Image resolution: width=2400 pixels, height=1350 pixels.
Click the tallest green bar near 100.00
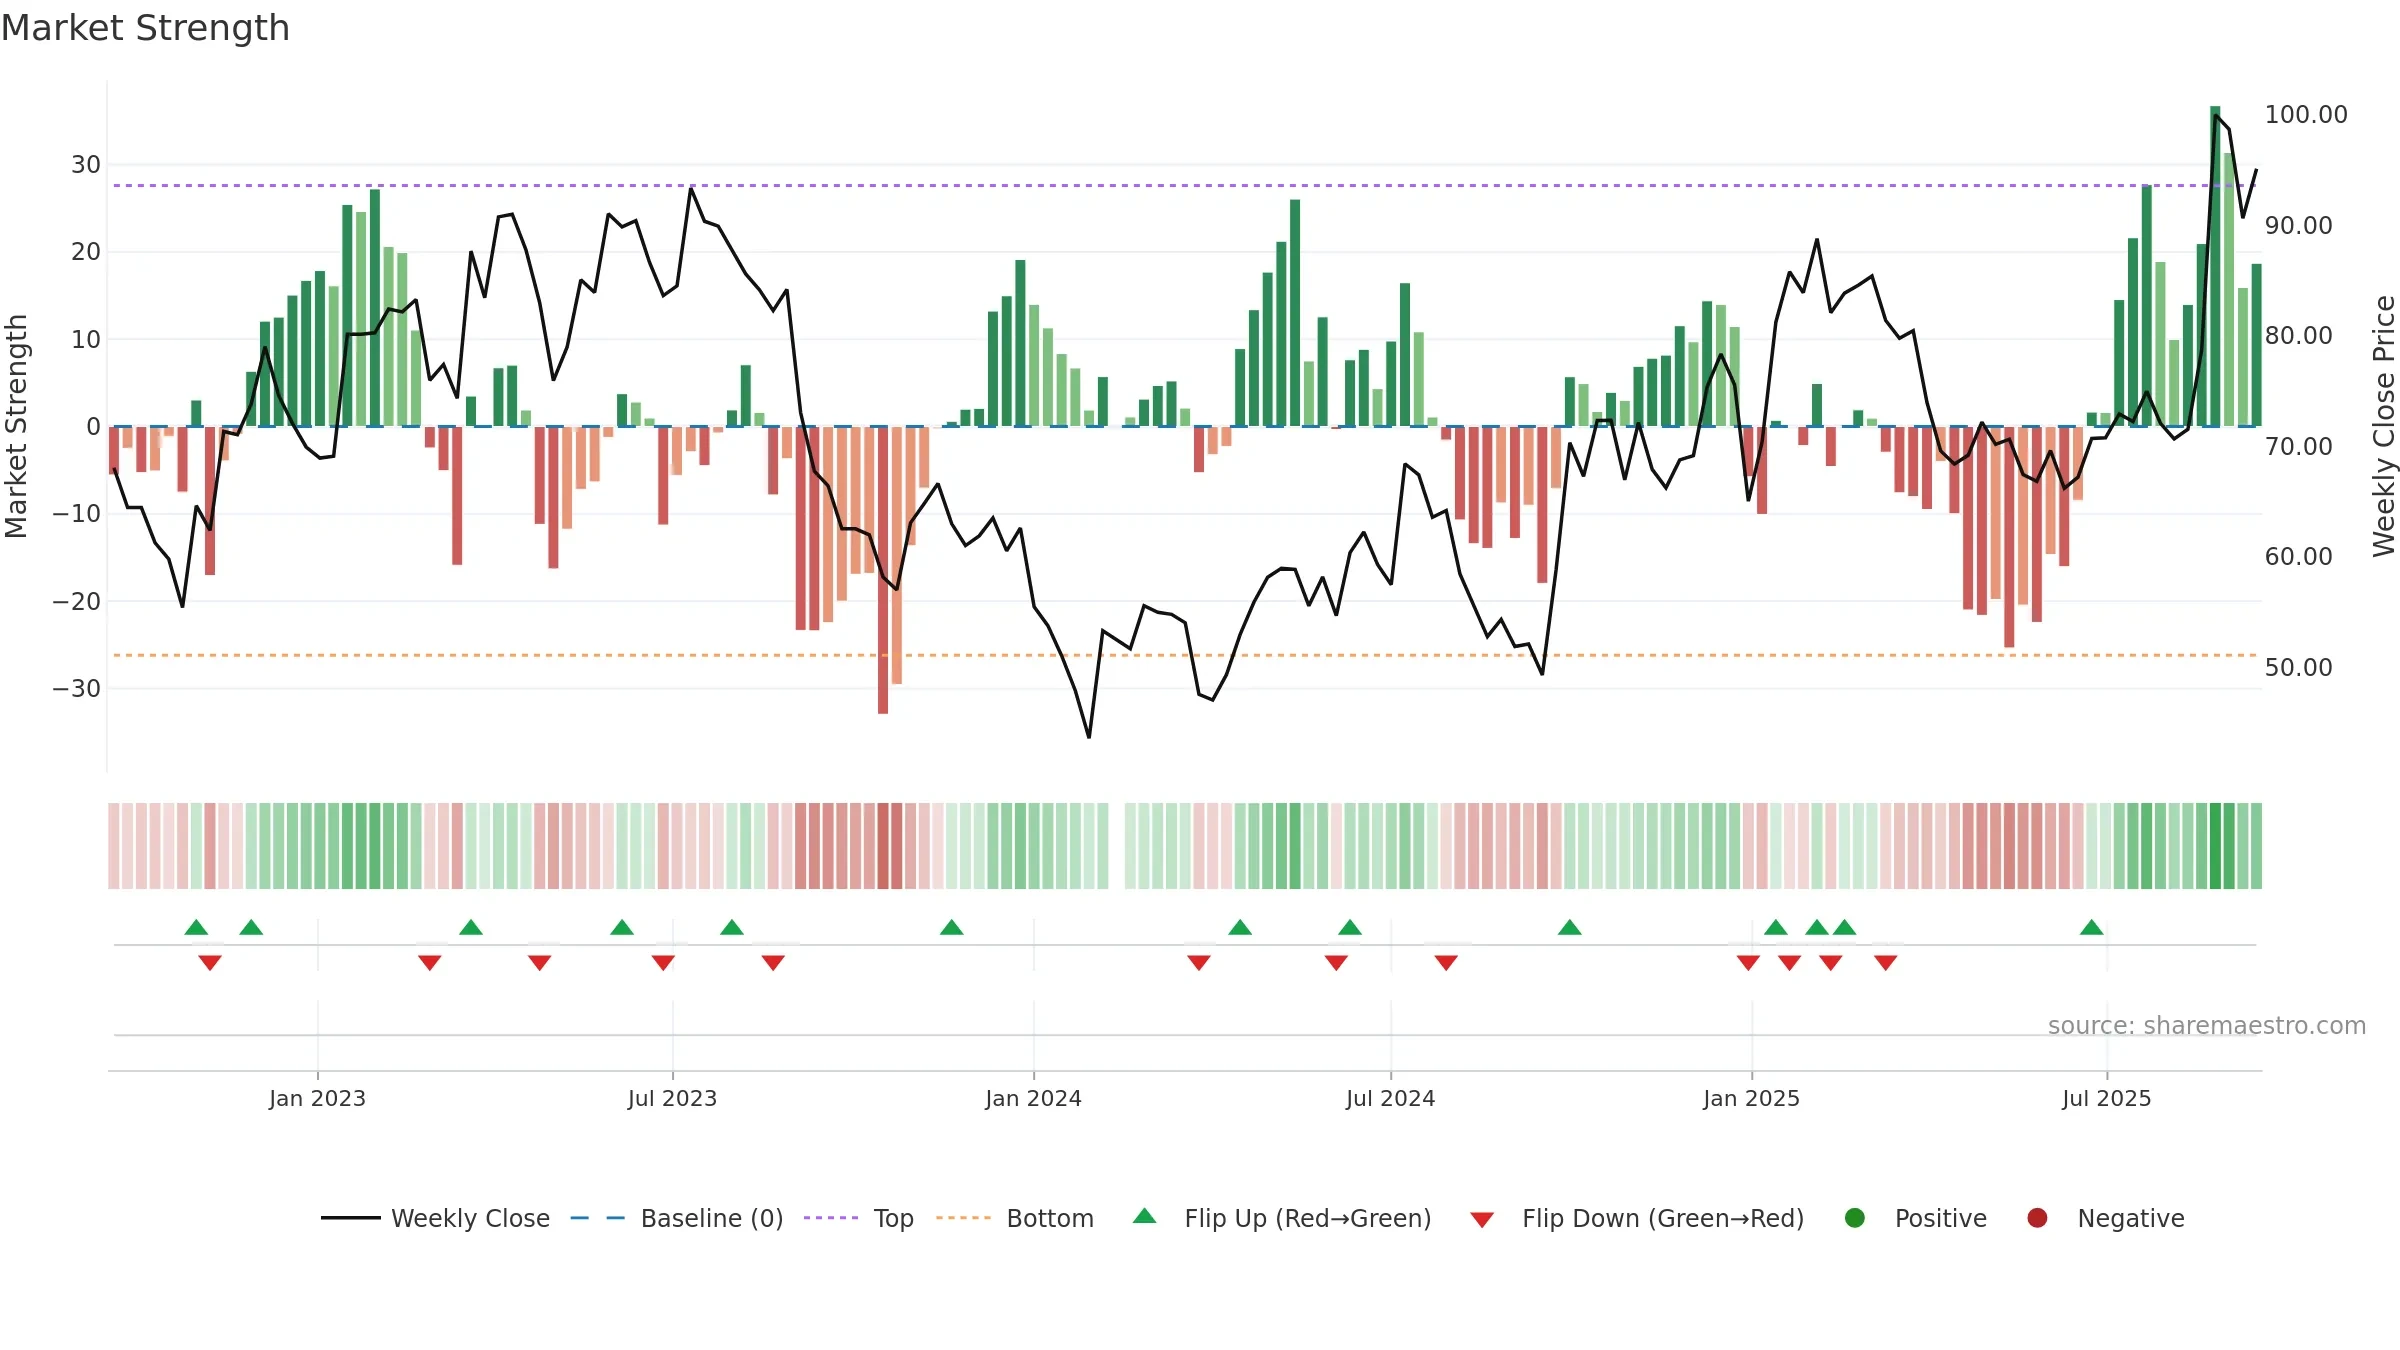[x=2215, y=266]
